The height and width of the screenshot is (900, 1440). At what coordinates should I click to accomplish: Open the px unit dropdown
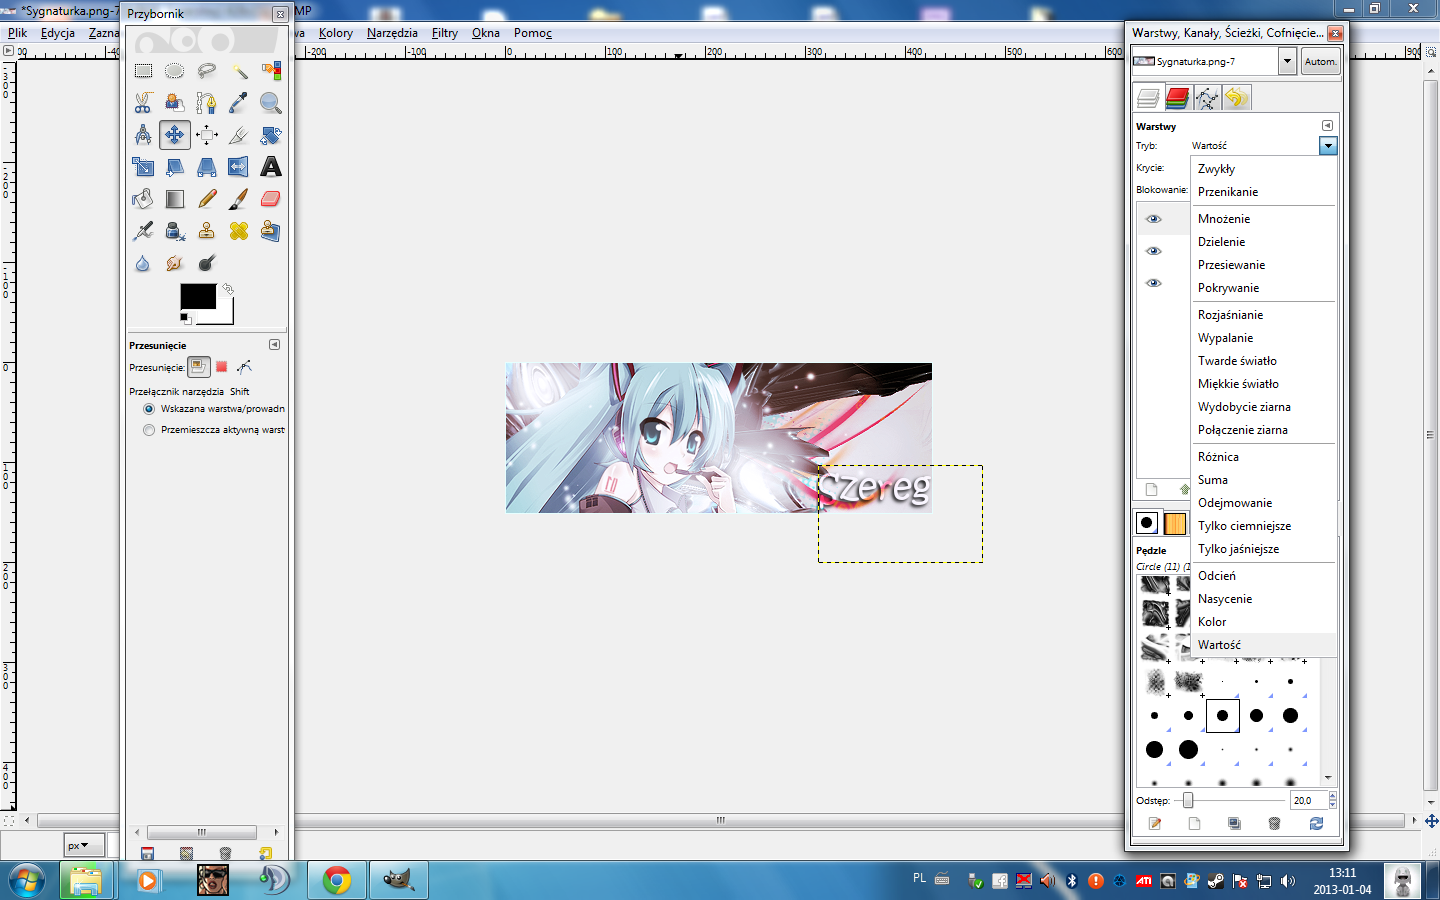pyautogui.click(x=84, y=845)
